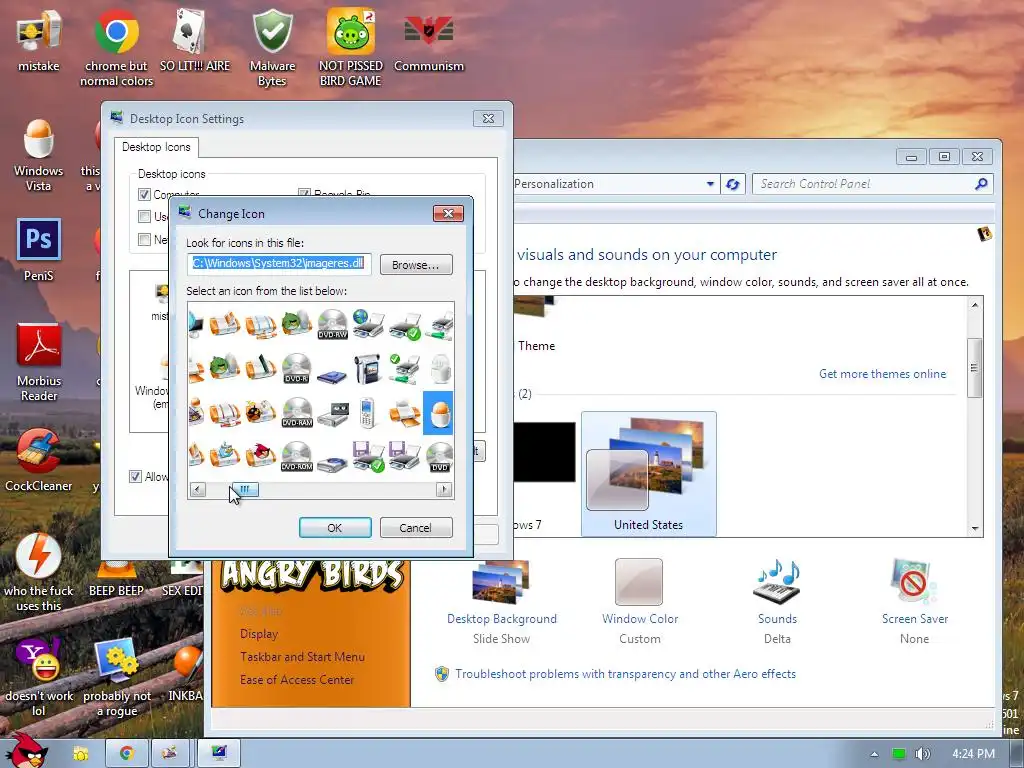Expand the Personalization address bar dropdown
The image size is (1024, 768).
710,184
